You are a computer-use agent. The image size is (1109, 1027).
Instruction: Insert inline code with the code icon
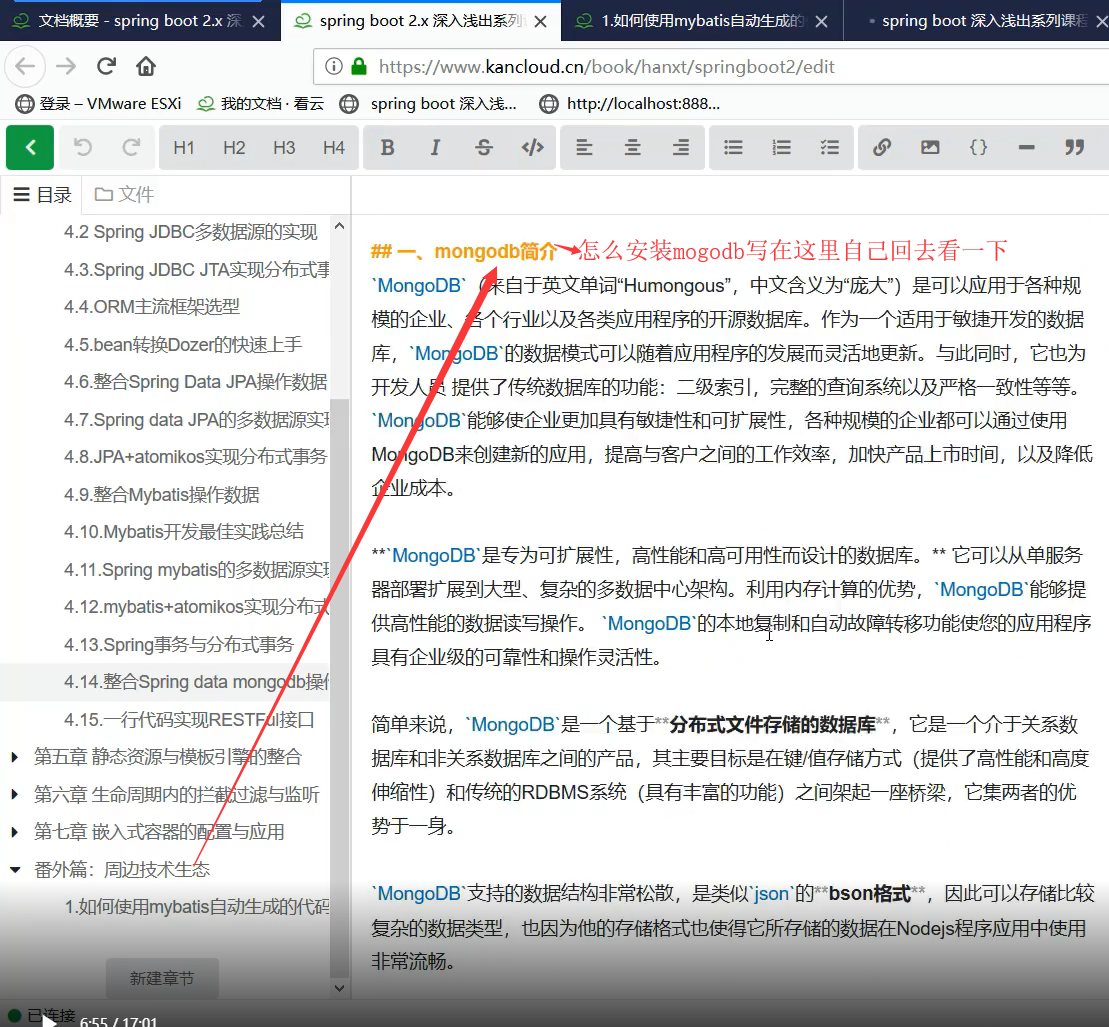[533, 147]
